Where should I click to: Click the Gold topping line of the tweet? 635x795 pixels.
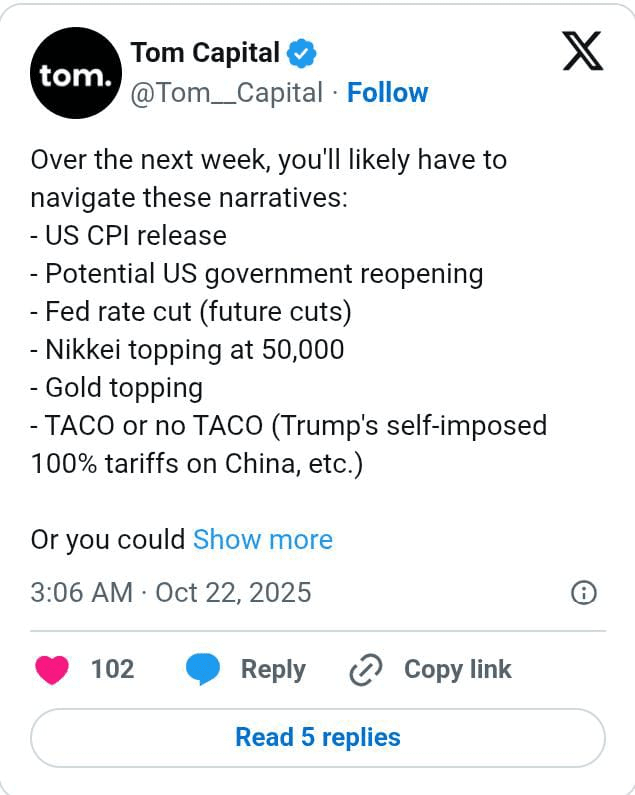pos(117,388)
